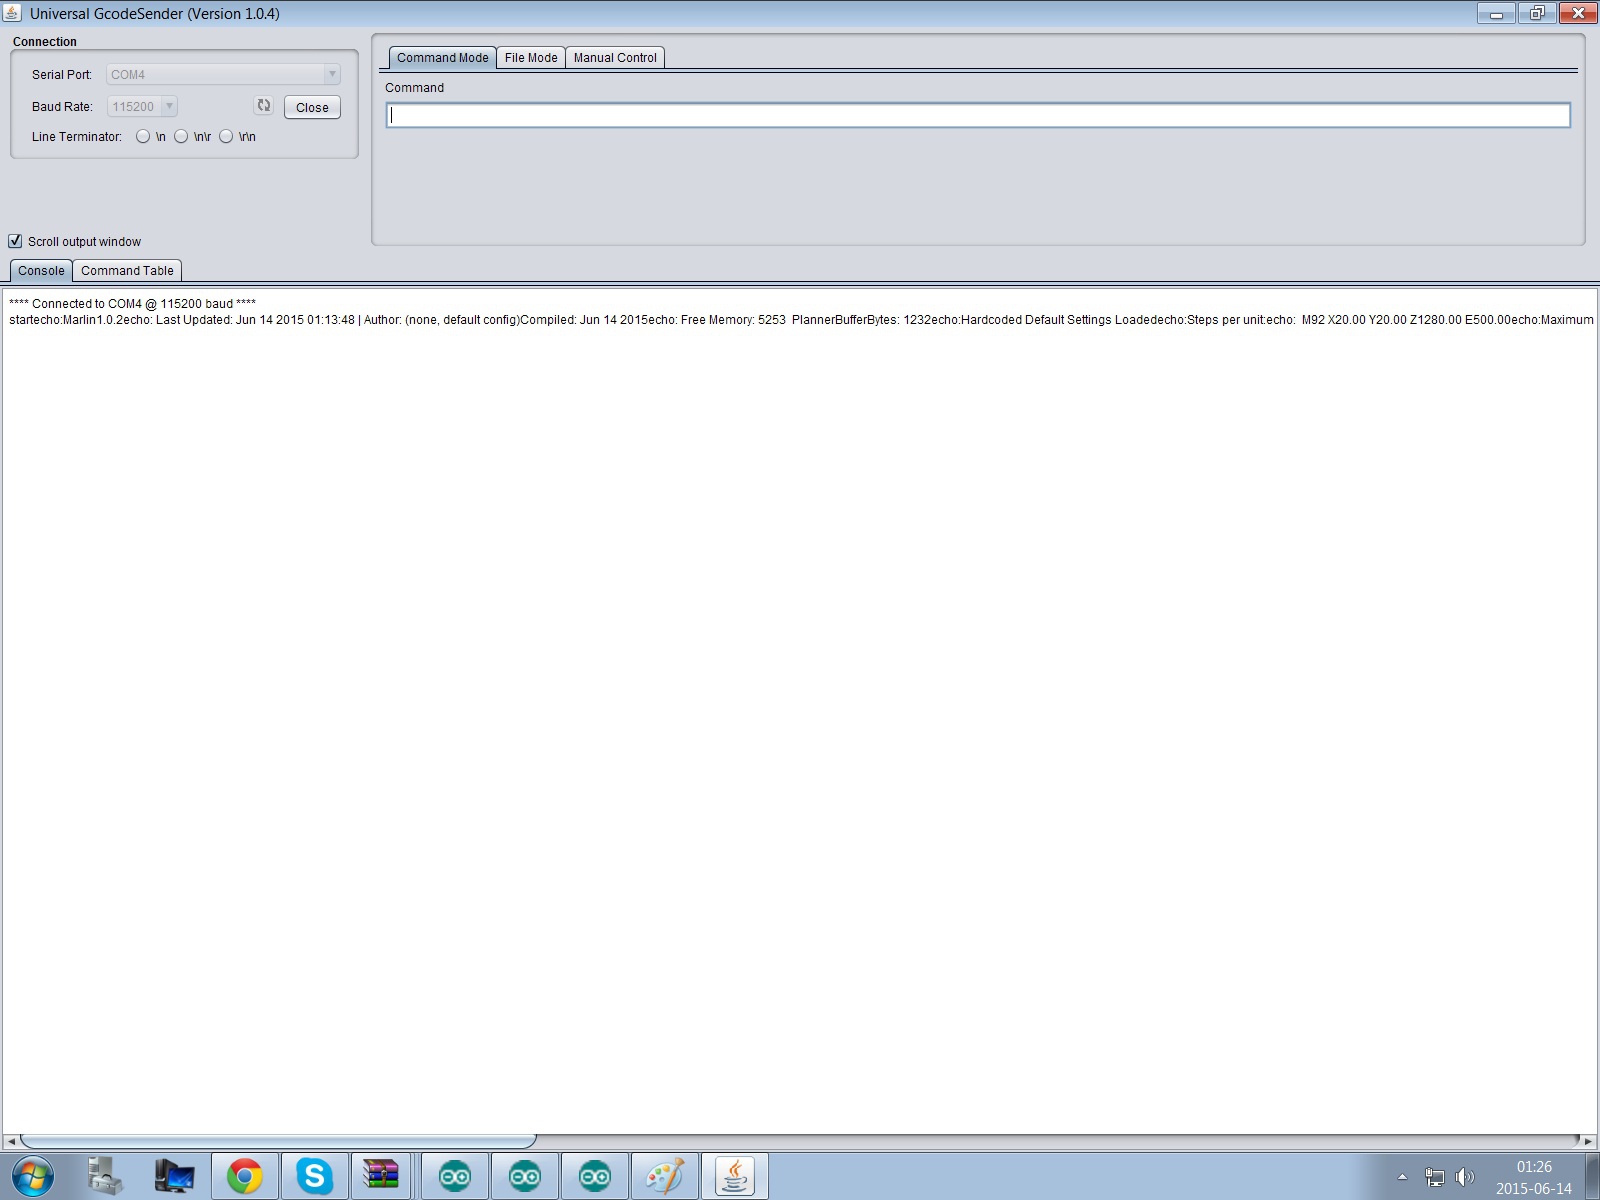Image resolution: width=1600 pixels, height=1200 pixels.
Task: Restore down the Universal GcodeSender window
Action: [x=1537, y=13]
